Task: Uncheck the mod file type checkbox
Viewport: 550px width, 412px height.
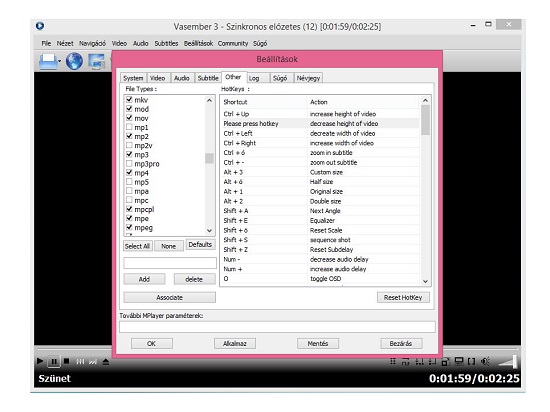Action: pyautogui.click(x=129, y=109)
